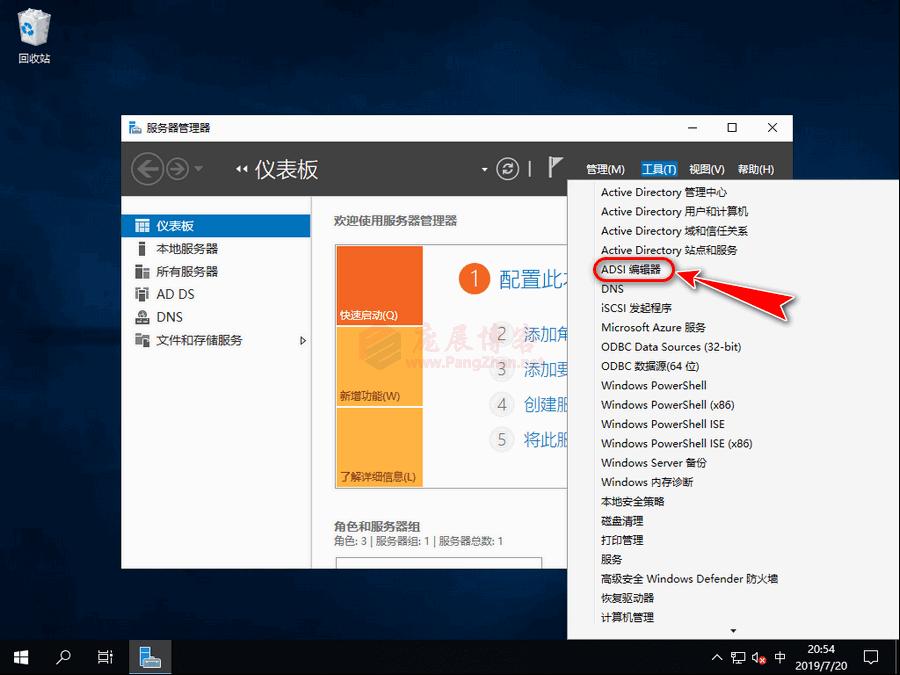Screen dimensions: 900x675
Task: Expand 文件和存储服务 in the sidebar
Action: click(x=303, y=339)
